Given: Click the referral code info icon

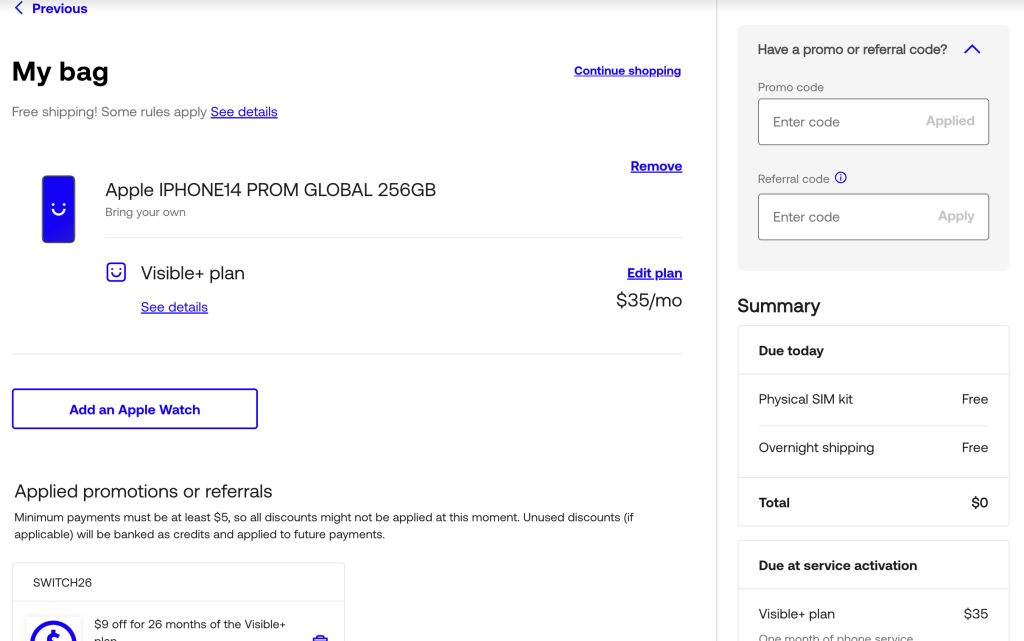Looking at the screenshot, I should (840, 178).
